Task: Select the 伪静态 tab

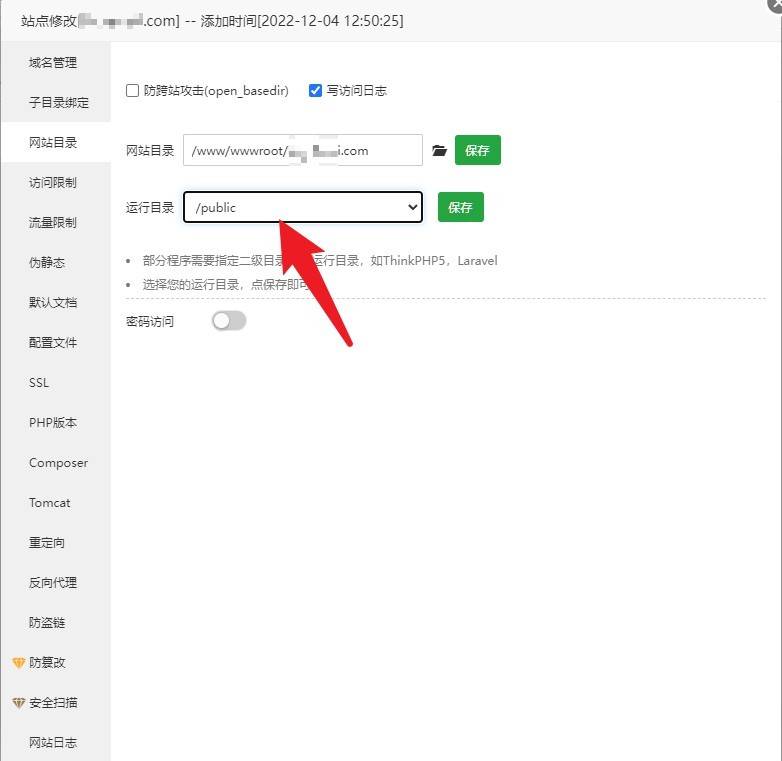Action: [x=47, y=263]
